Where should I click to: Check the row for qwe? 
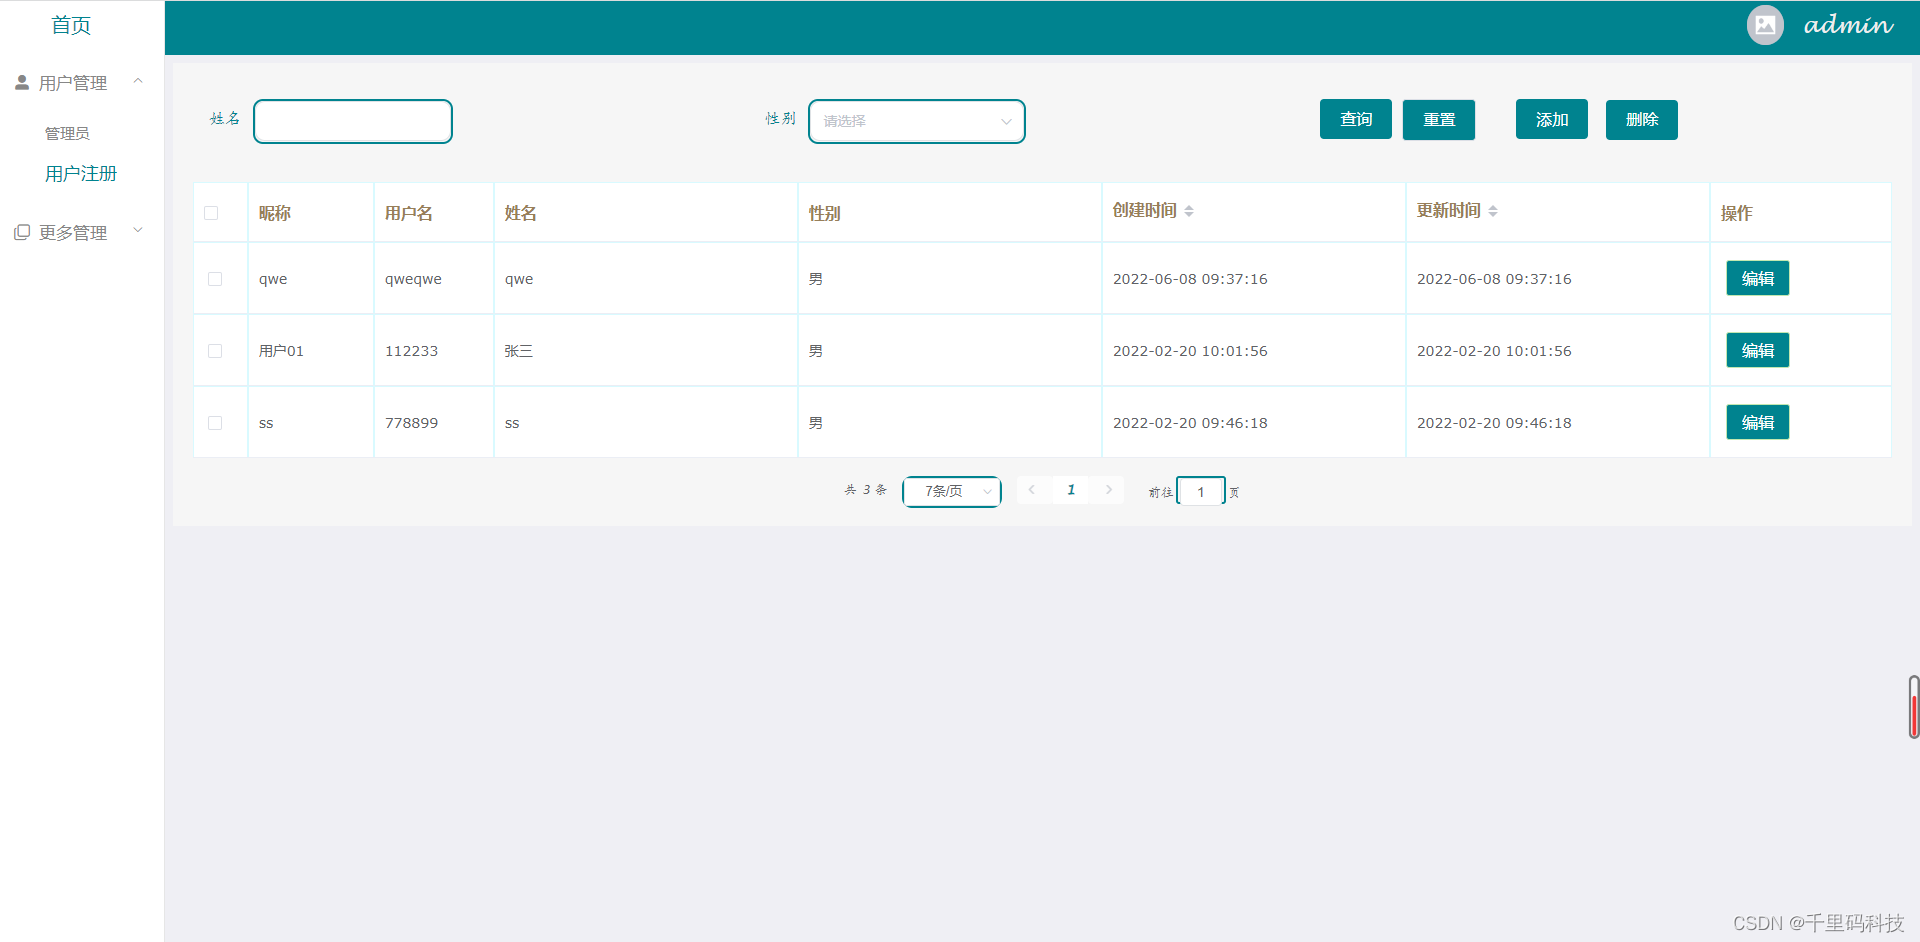[x=215, y=279]
